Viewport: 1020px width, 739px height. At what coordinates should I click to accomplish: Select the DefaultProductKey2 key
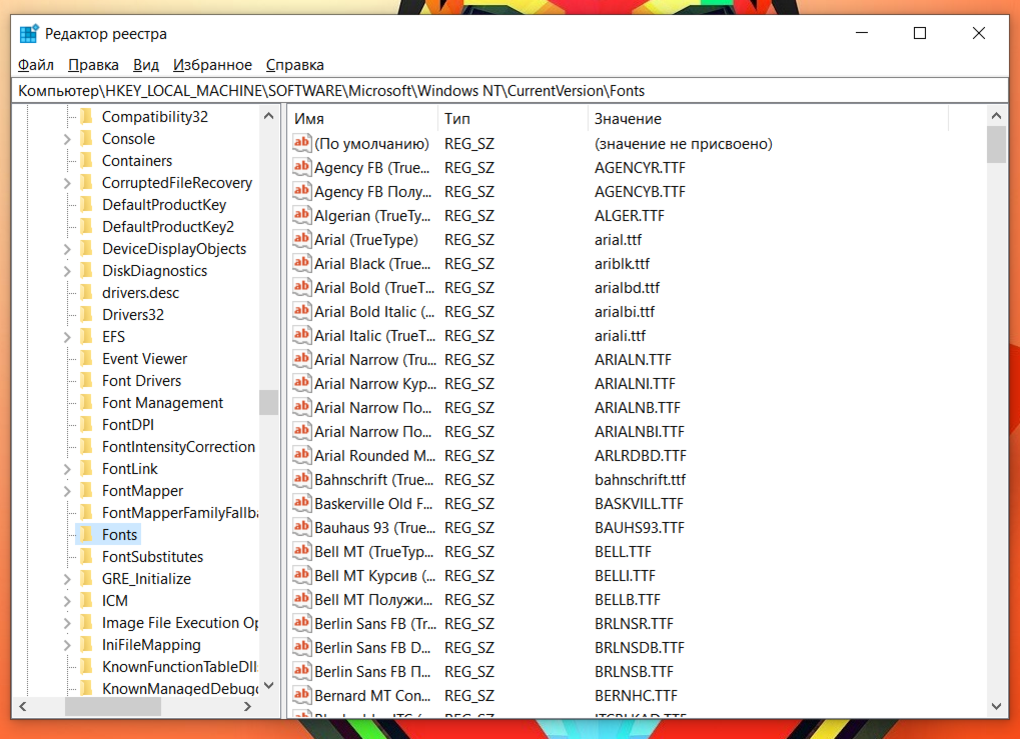(168, 226)
